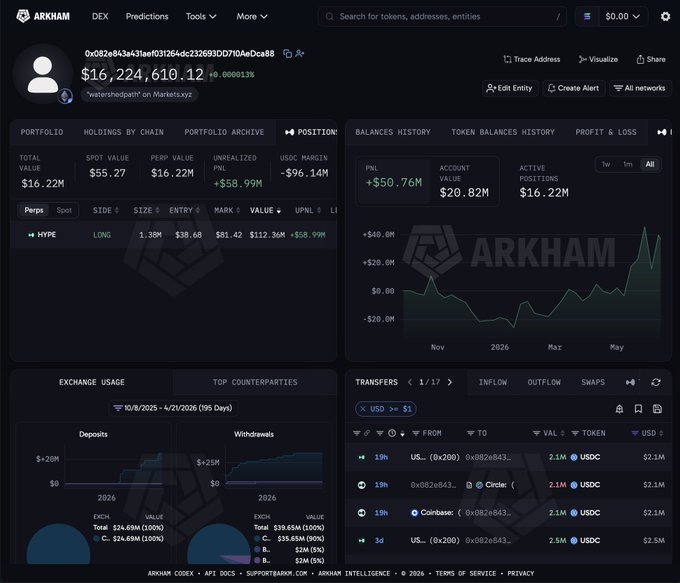
Task: Go to previous transfers page arrow
Action: [x=410, y=382]
